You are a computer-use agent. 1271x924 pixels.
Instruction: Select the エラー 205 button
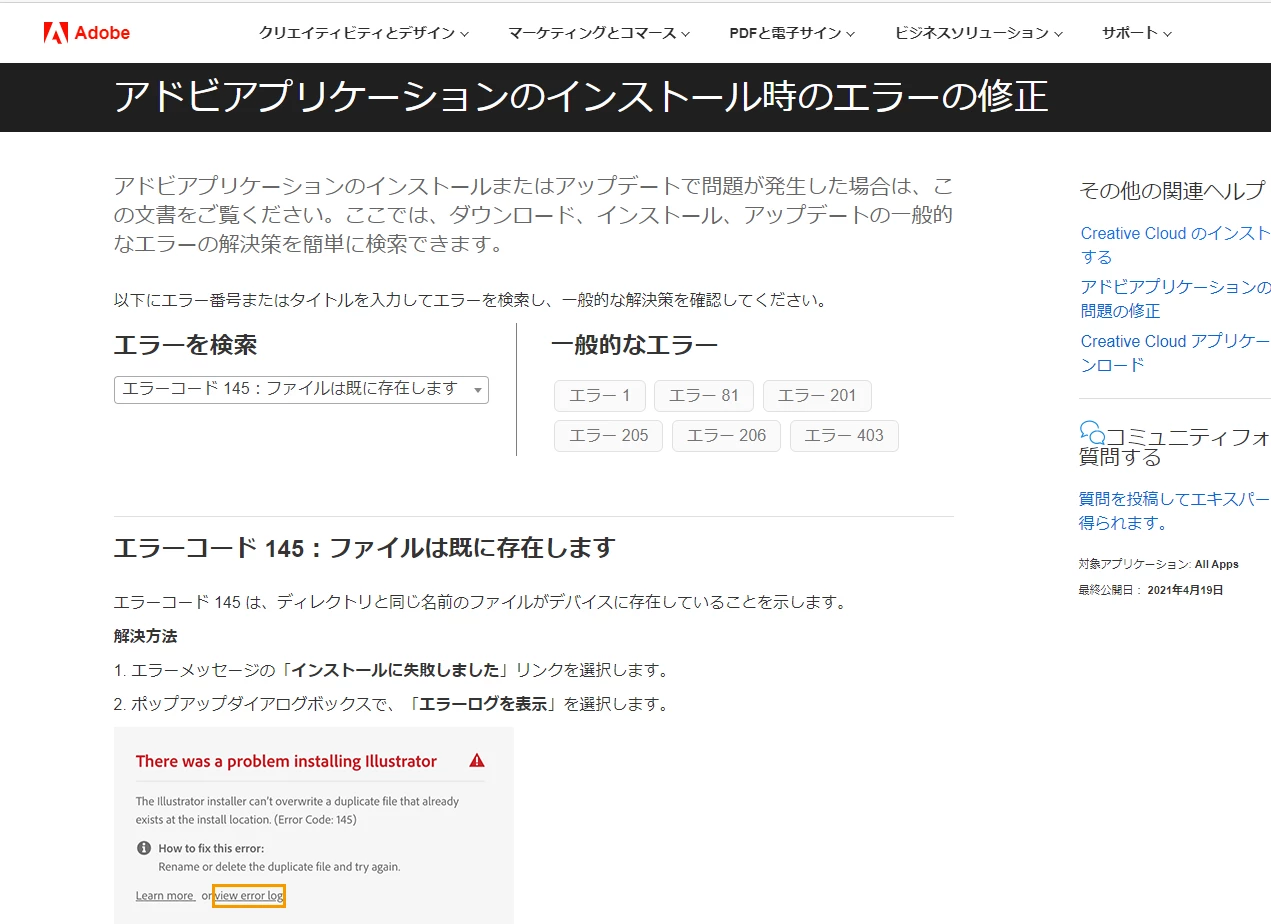pos(608,435)
